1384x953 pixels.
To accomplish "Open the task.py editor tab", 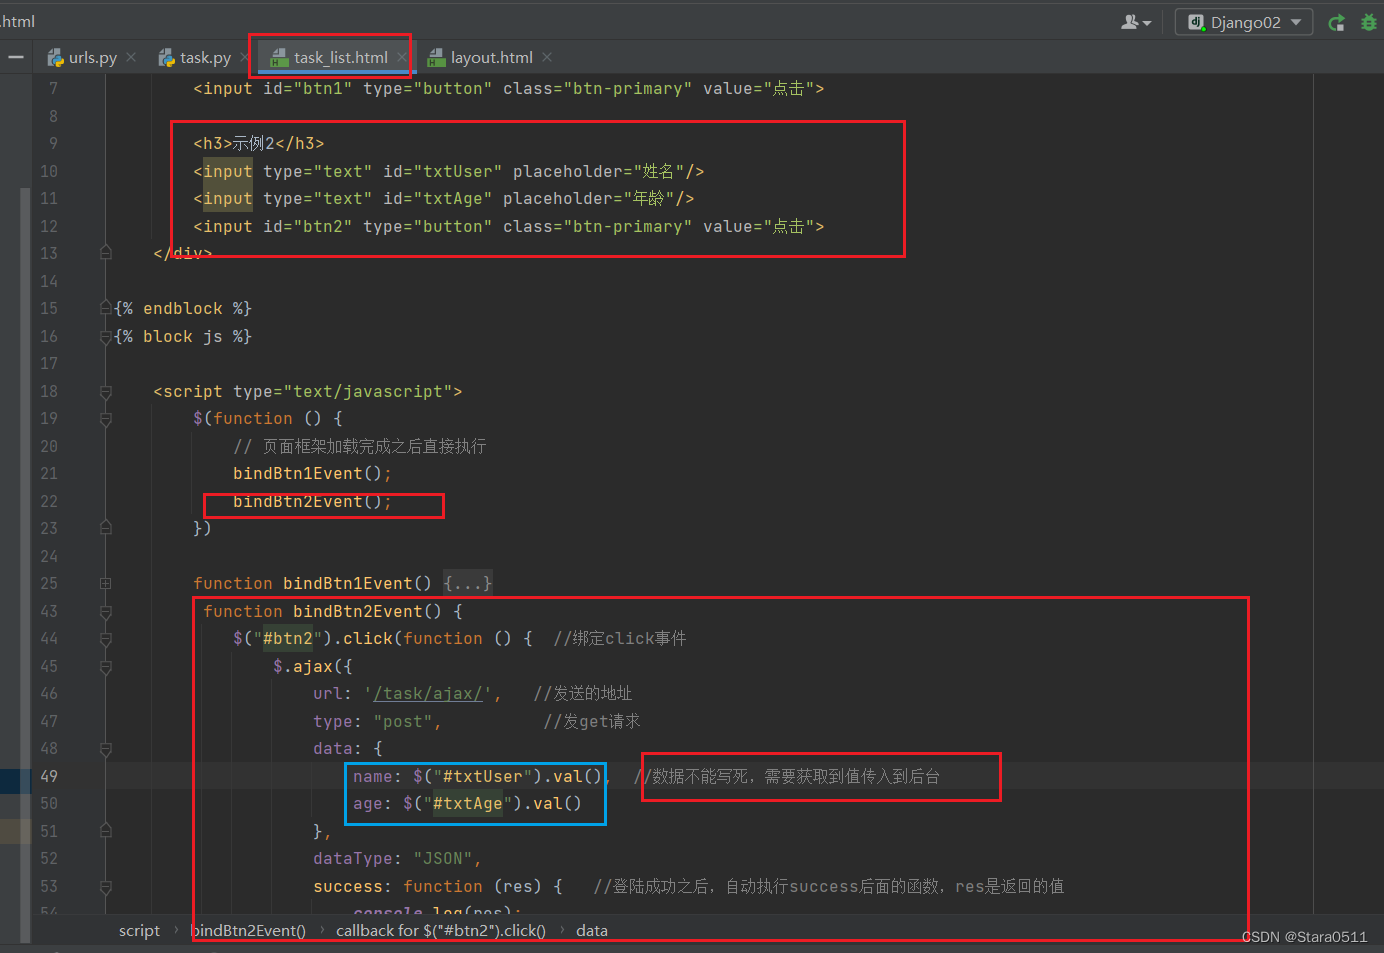I will (x=205, y=58).
